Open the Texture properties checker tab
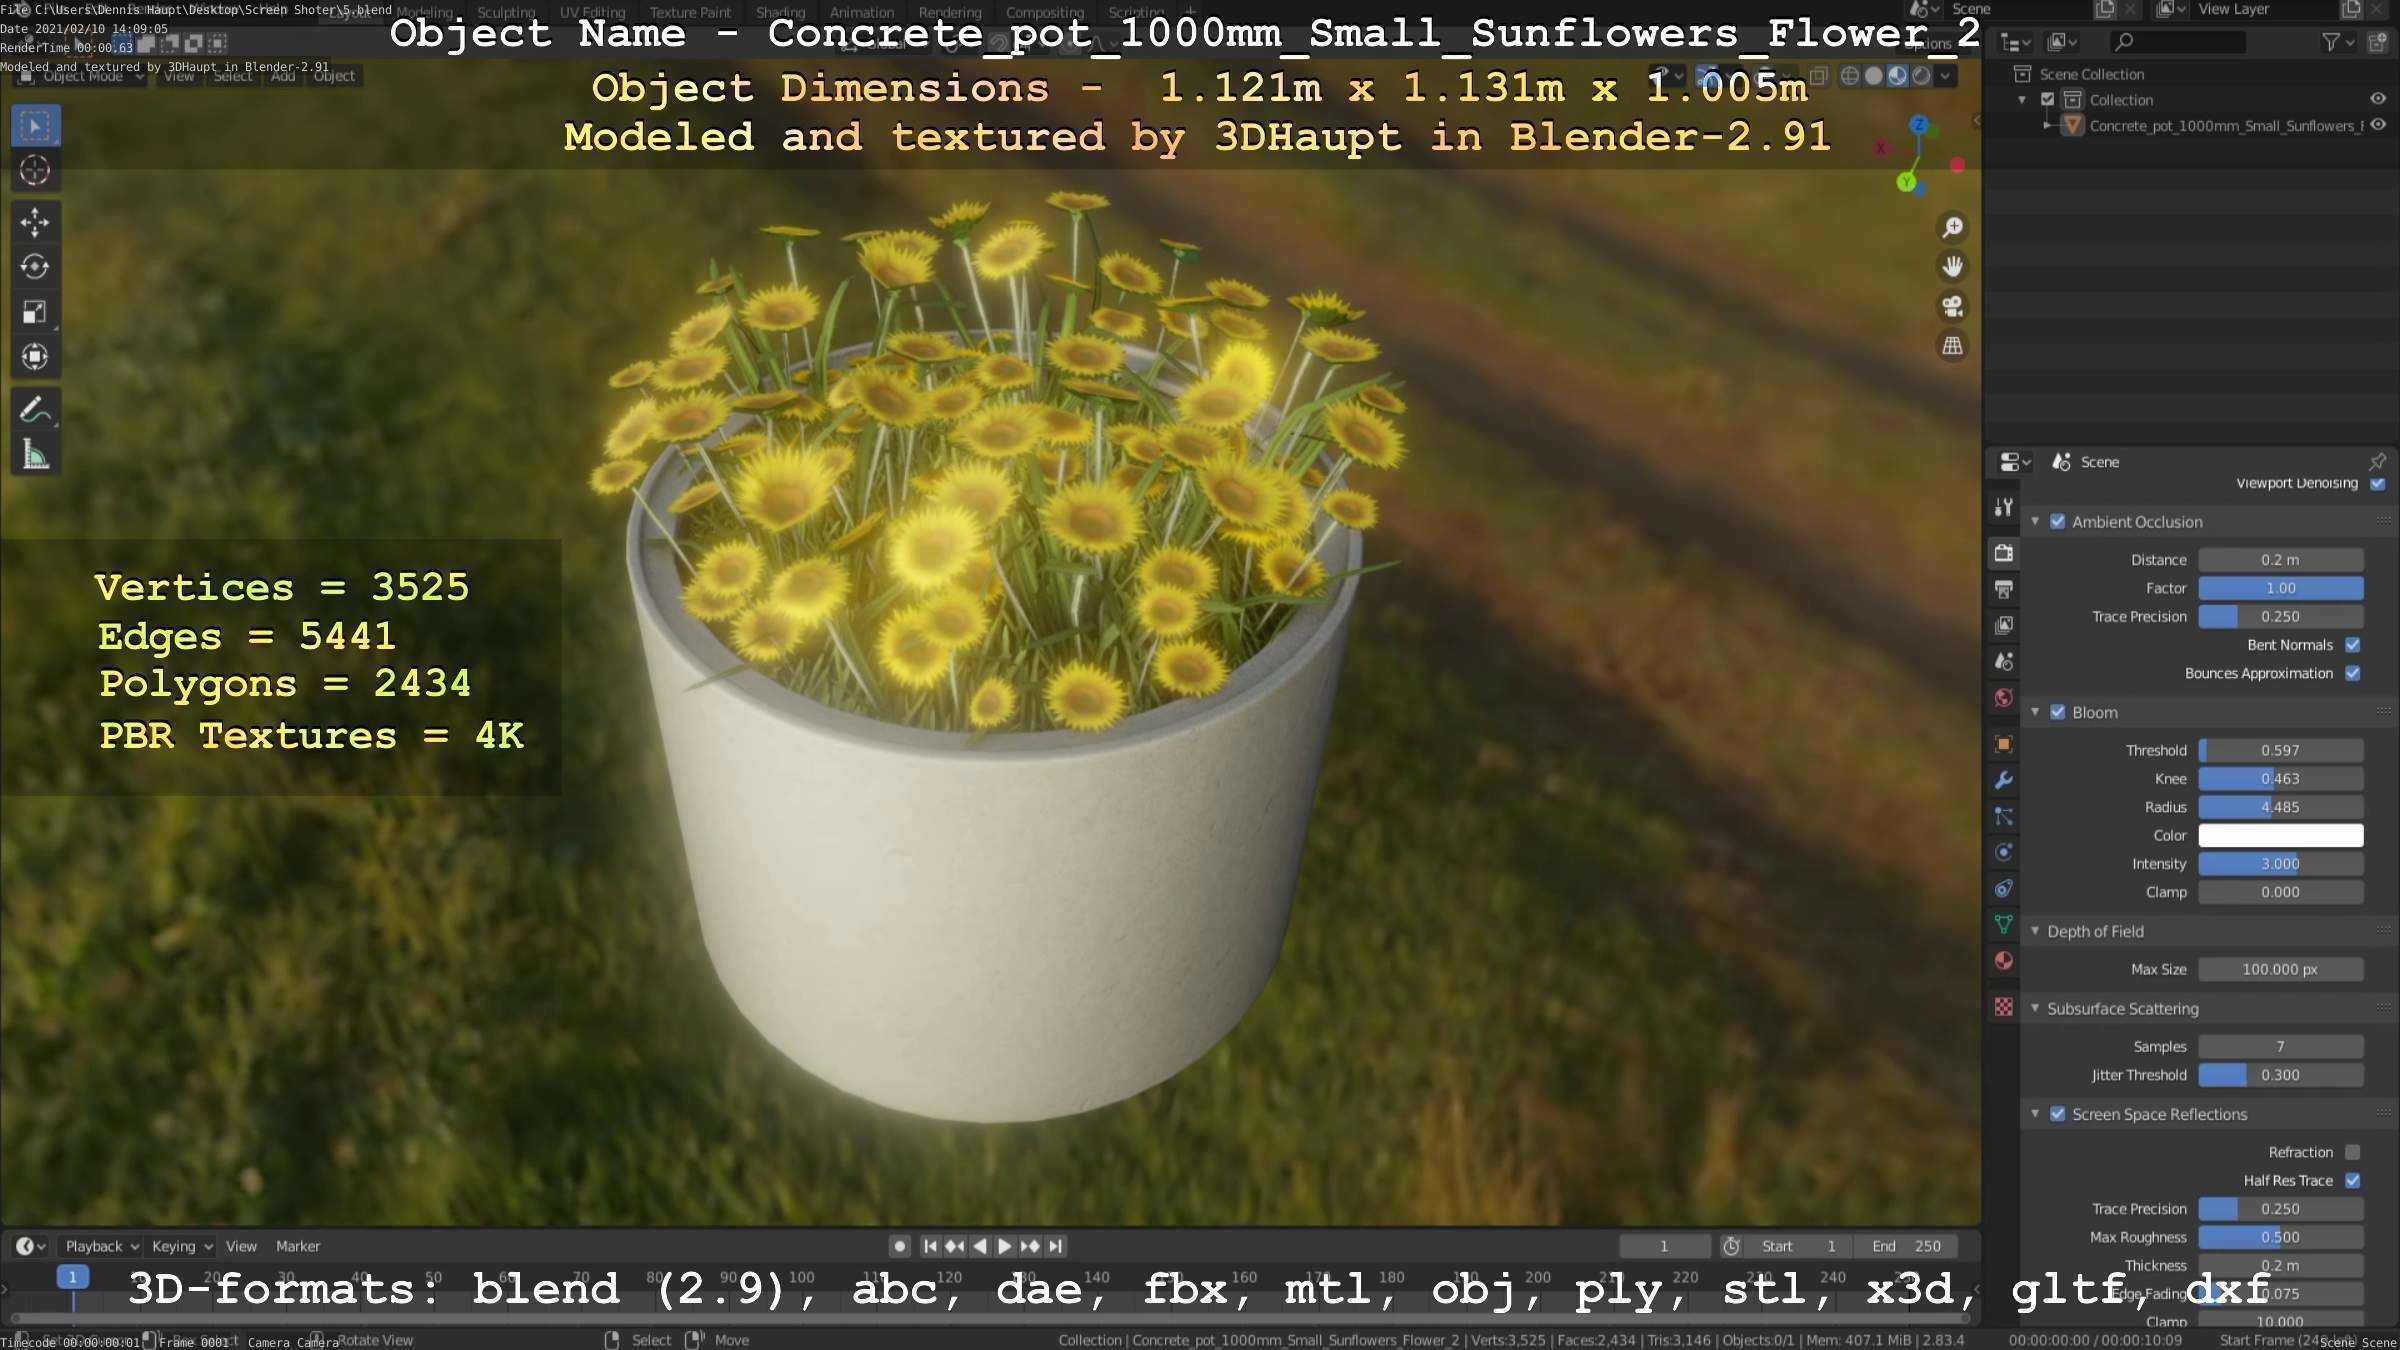 [x=2003, y=1007]
